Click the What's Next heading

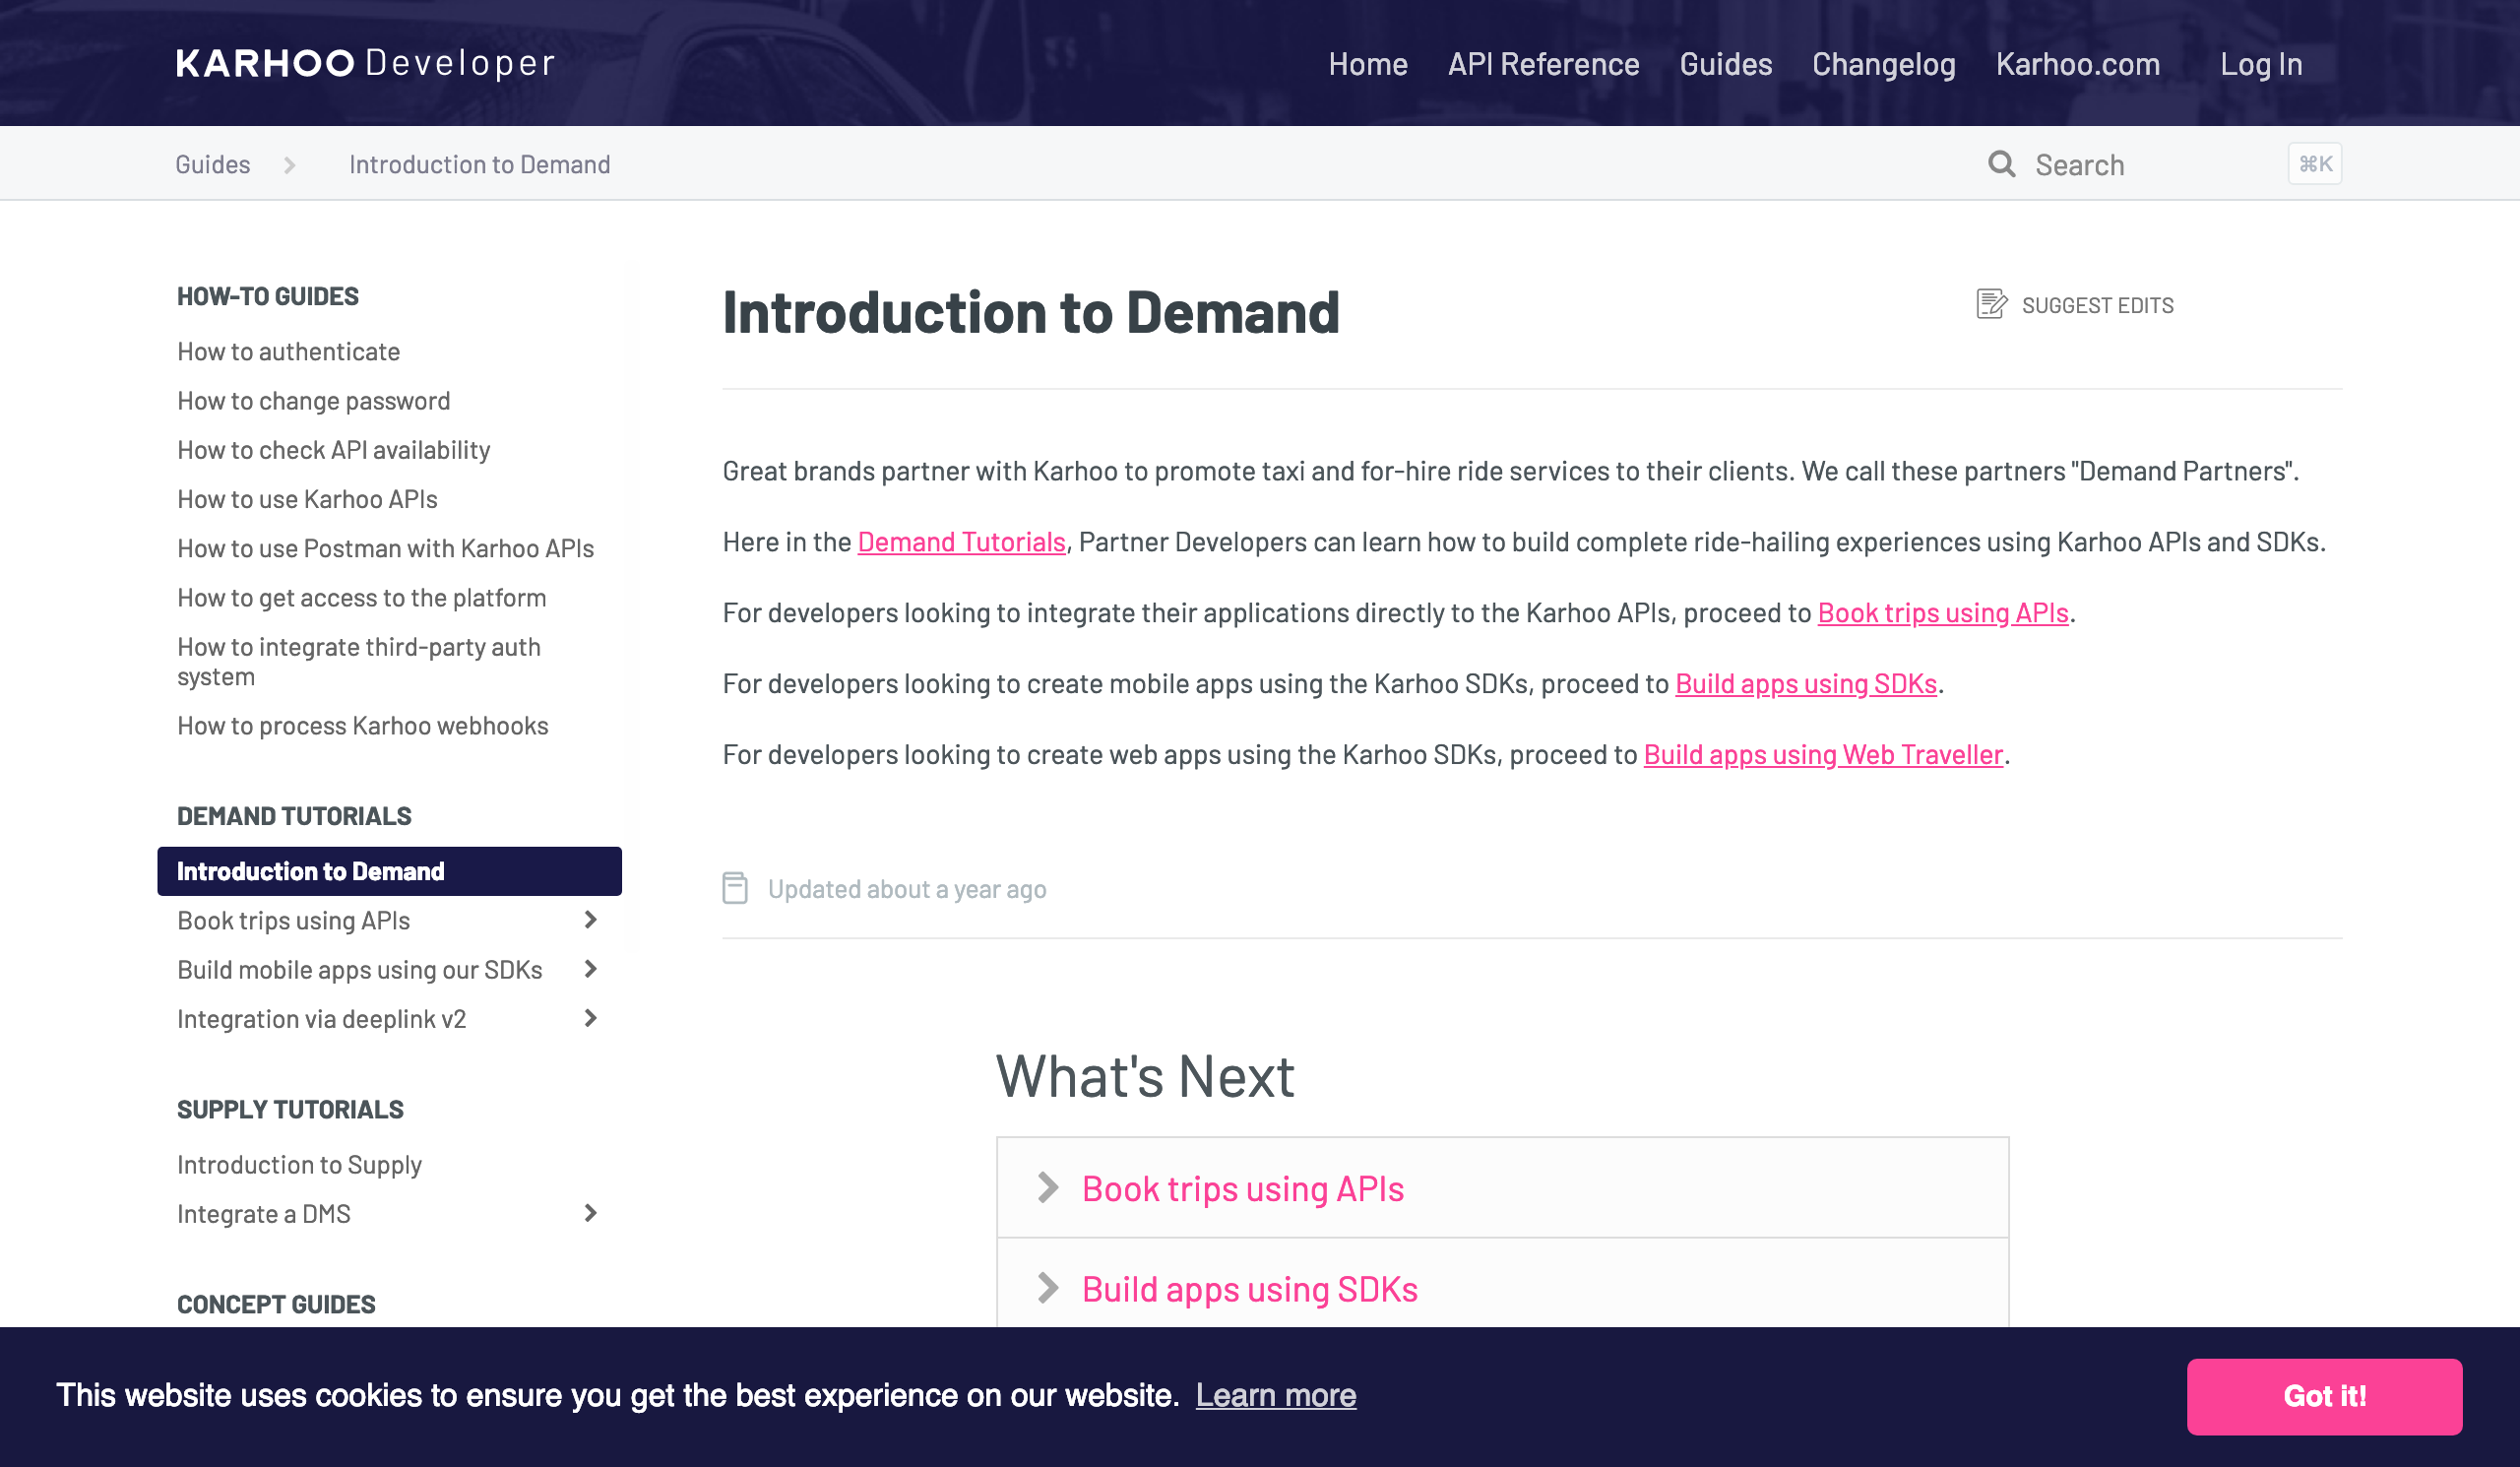tap(1145, 1077)
